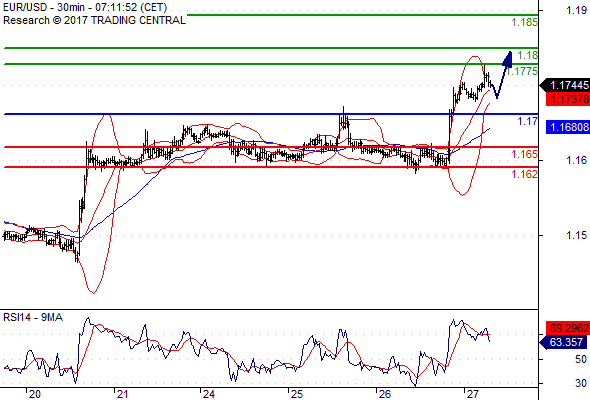Click the EUR/USD 30min chart title

(85, 7)
